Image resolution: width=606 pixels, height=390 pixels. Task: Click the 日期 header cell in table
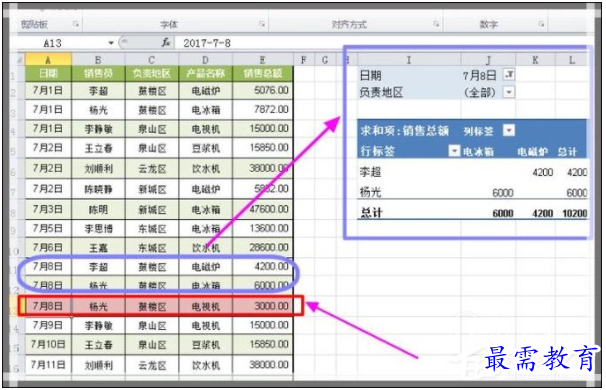tap(48, 73)
